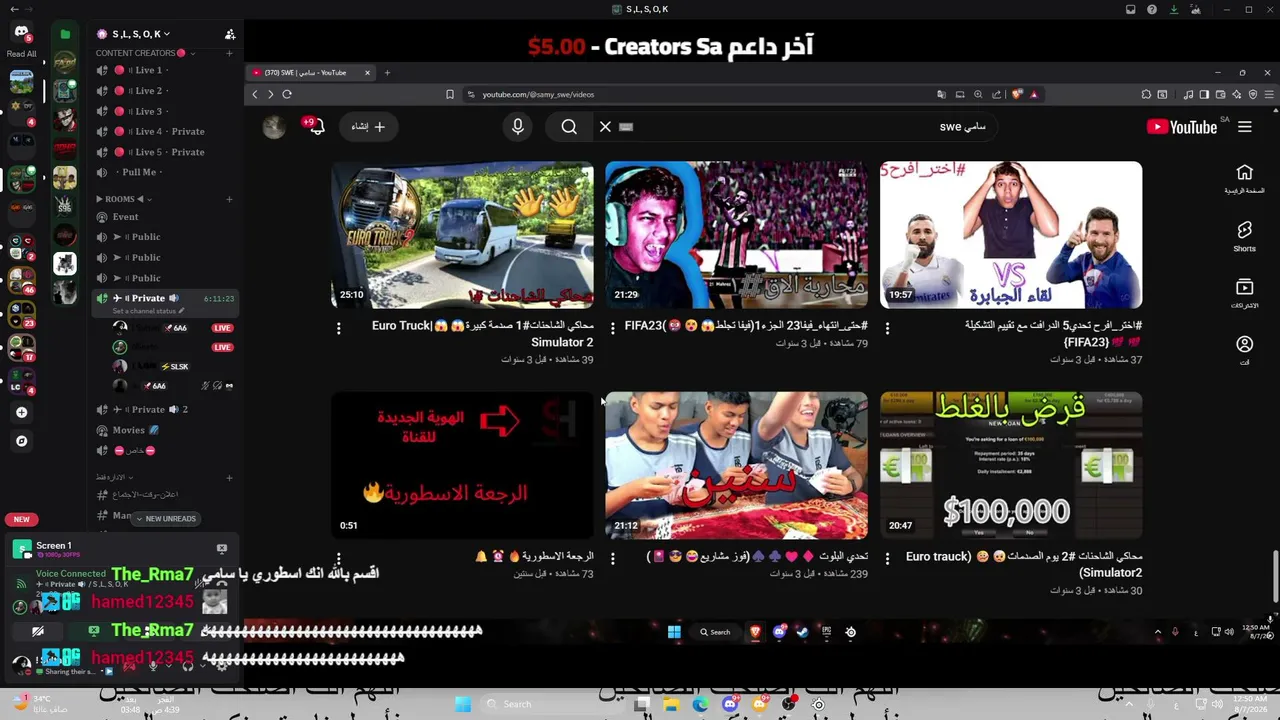
Task: Click the YouTube voice search microphone
Action: point(518,127)
